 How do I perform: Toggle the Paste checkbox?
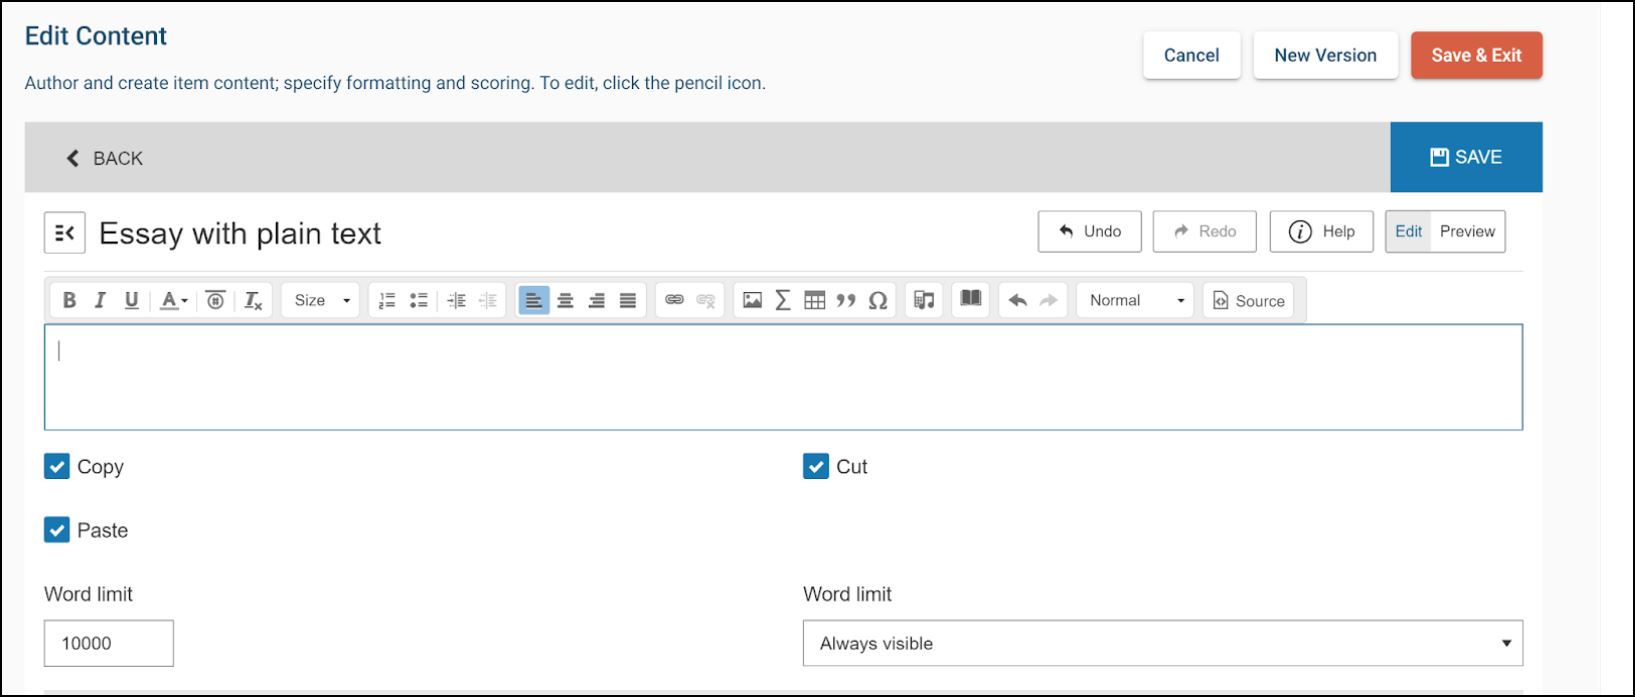pyautogui.click(x=57, y=530)
